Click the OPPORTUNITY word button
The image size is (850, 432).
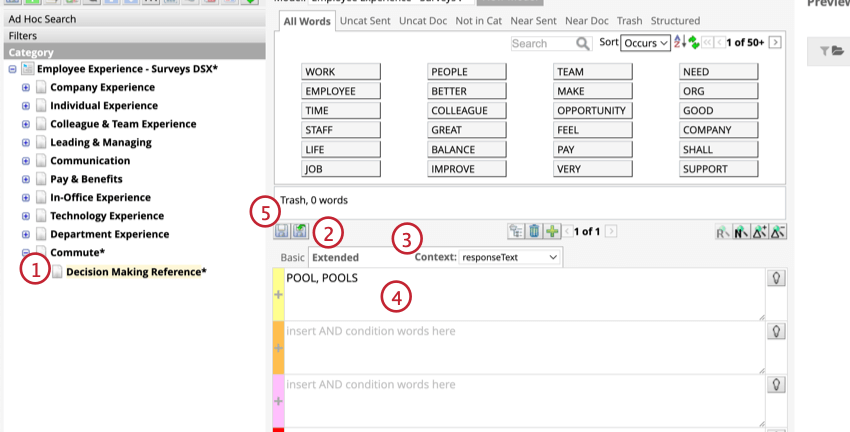[x=593, y=110]
